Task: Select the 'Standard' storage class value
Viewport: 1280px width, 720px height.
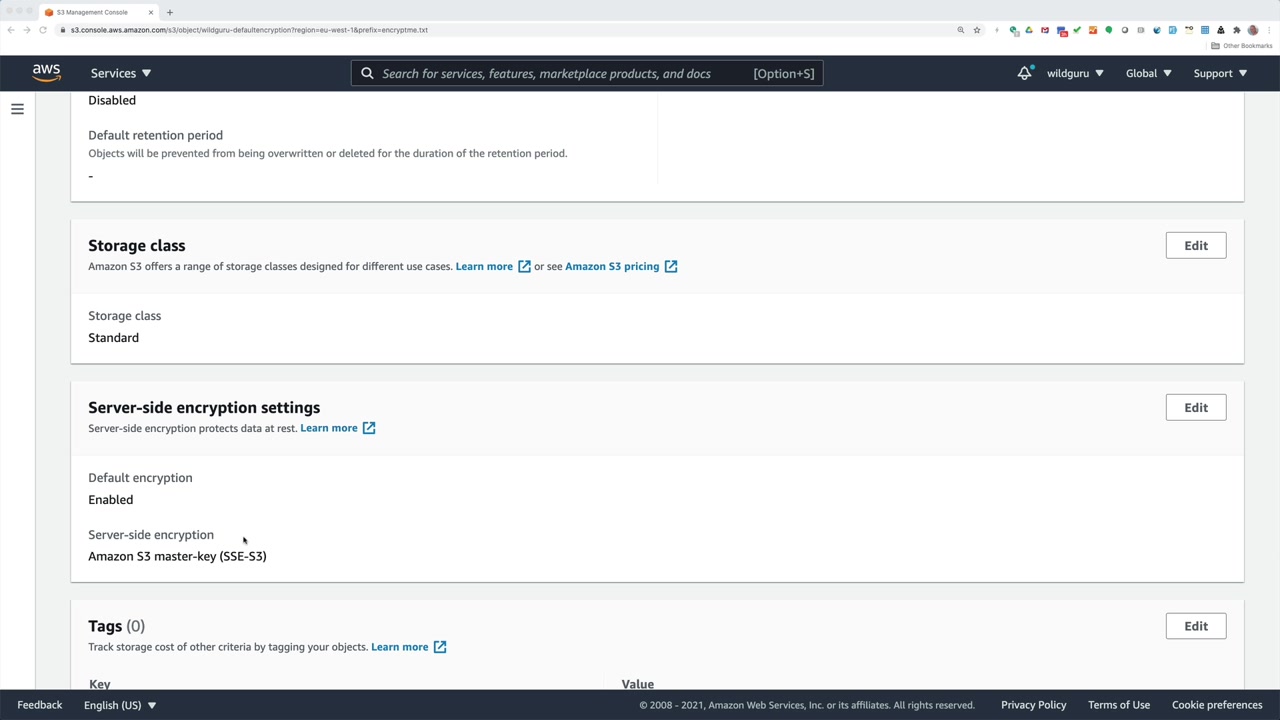Action: [114, 338]
